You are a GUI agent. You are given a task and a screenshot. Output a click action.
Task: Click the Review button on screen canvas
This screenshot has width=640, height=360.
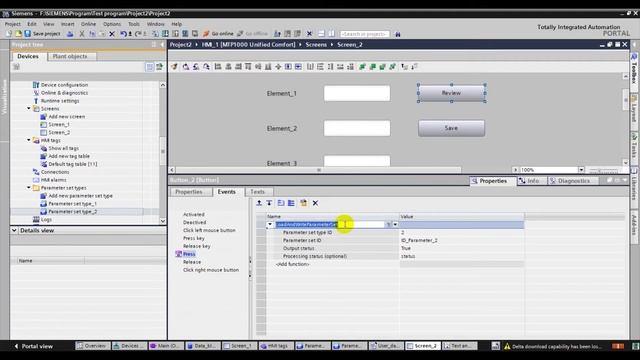click(451, 93)
